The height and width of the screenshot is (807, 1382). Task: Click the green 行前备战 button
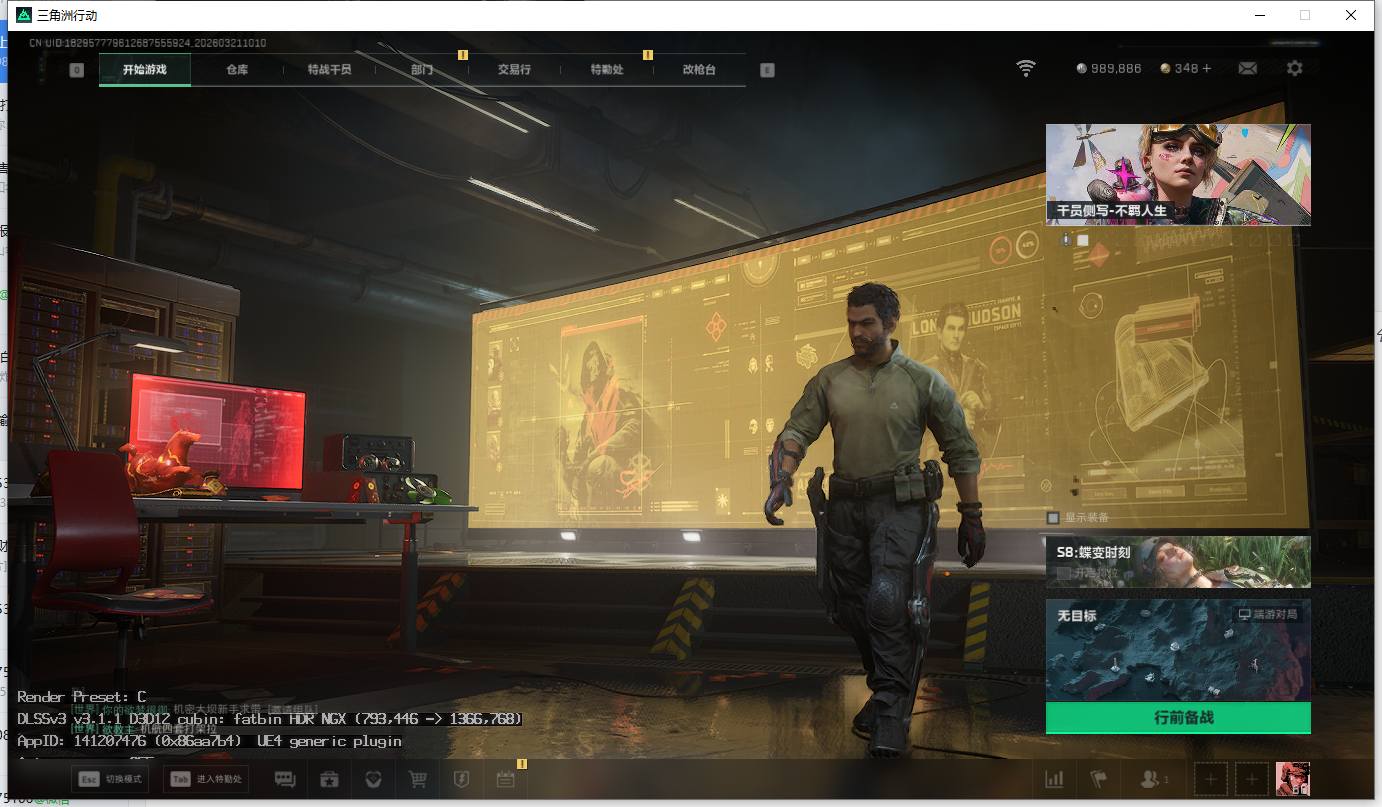1177,718
